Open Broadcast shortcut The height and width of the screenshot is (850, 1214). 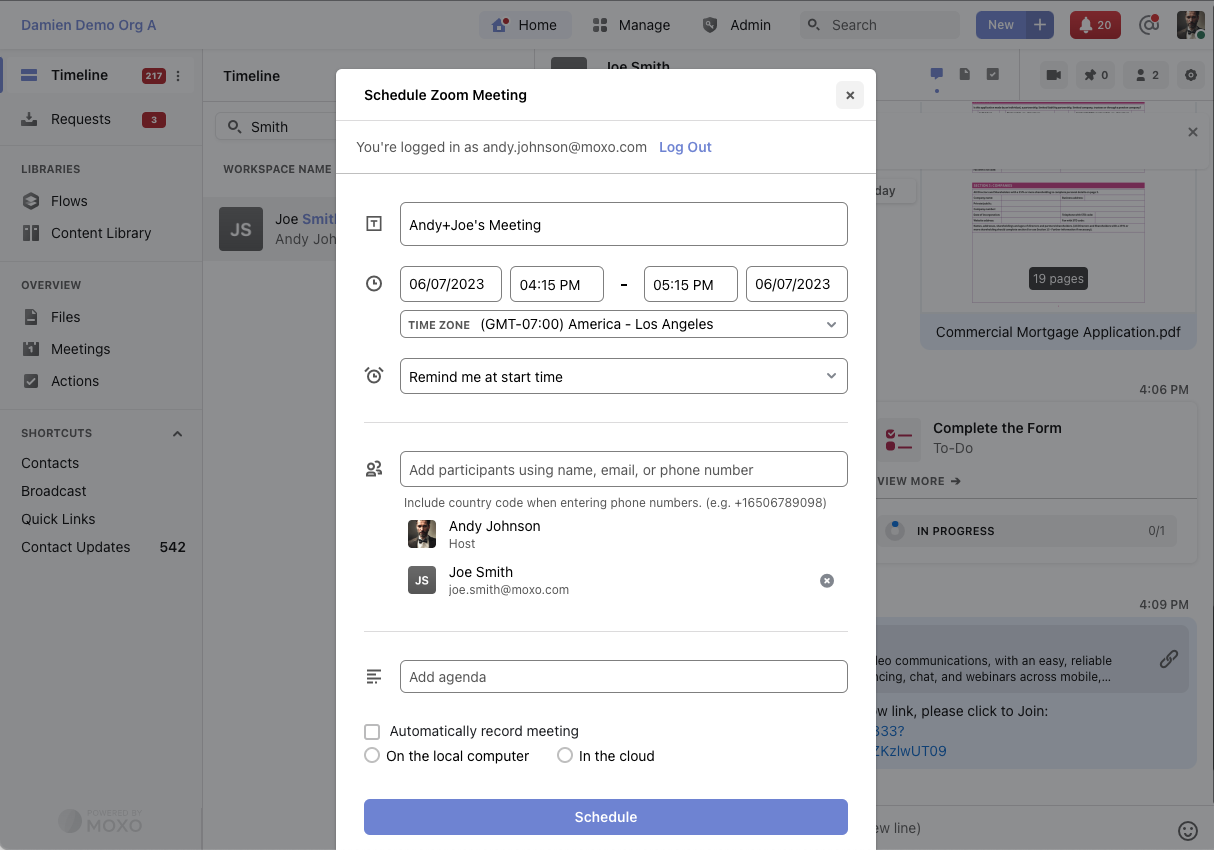54,491
